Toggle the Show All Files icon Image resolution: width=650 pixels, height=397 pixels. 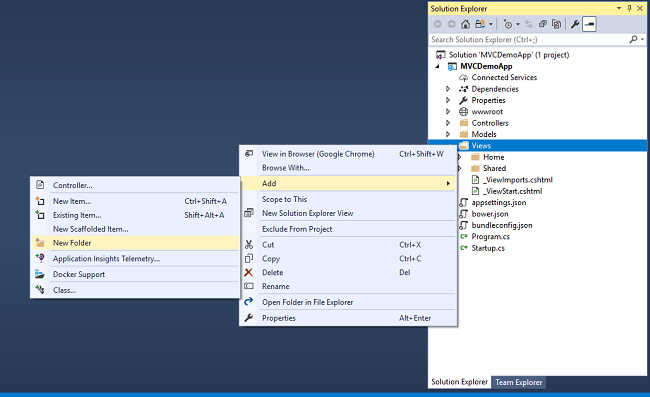[557, 24]
